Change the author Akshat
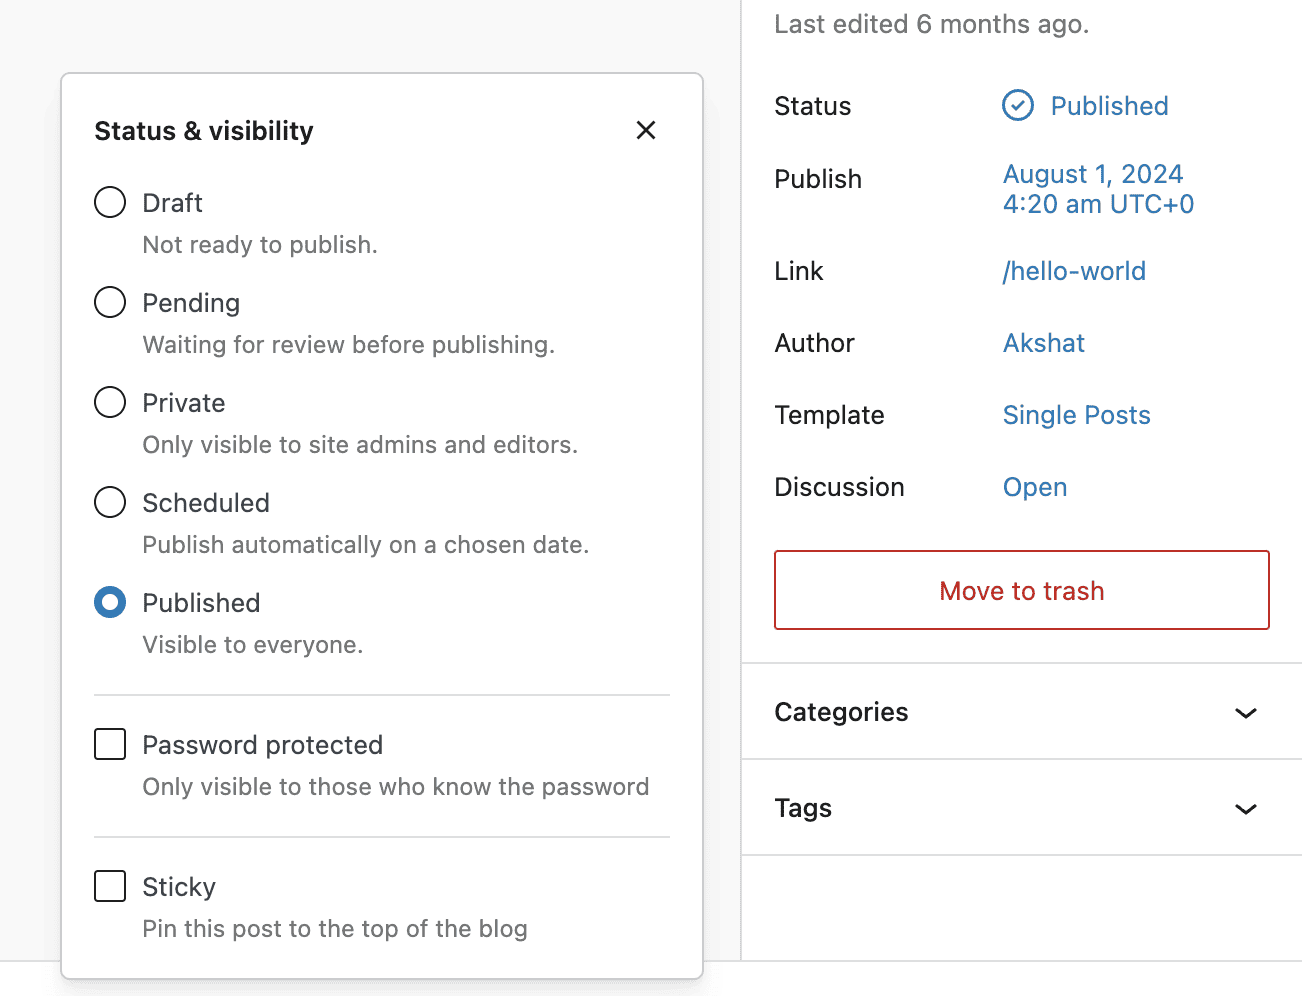 pyautogui.click(x=1044, y=343)
